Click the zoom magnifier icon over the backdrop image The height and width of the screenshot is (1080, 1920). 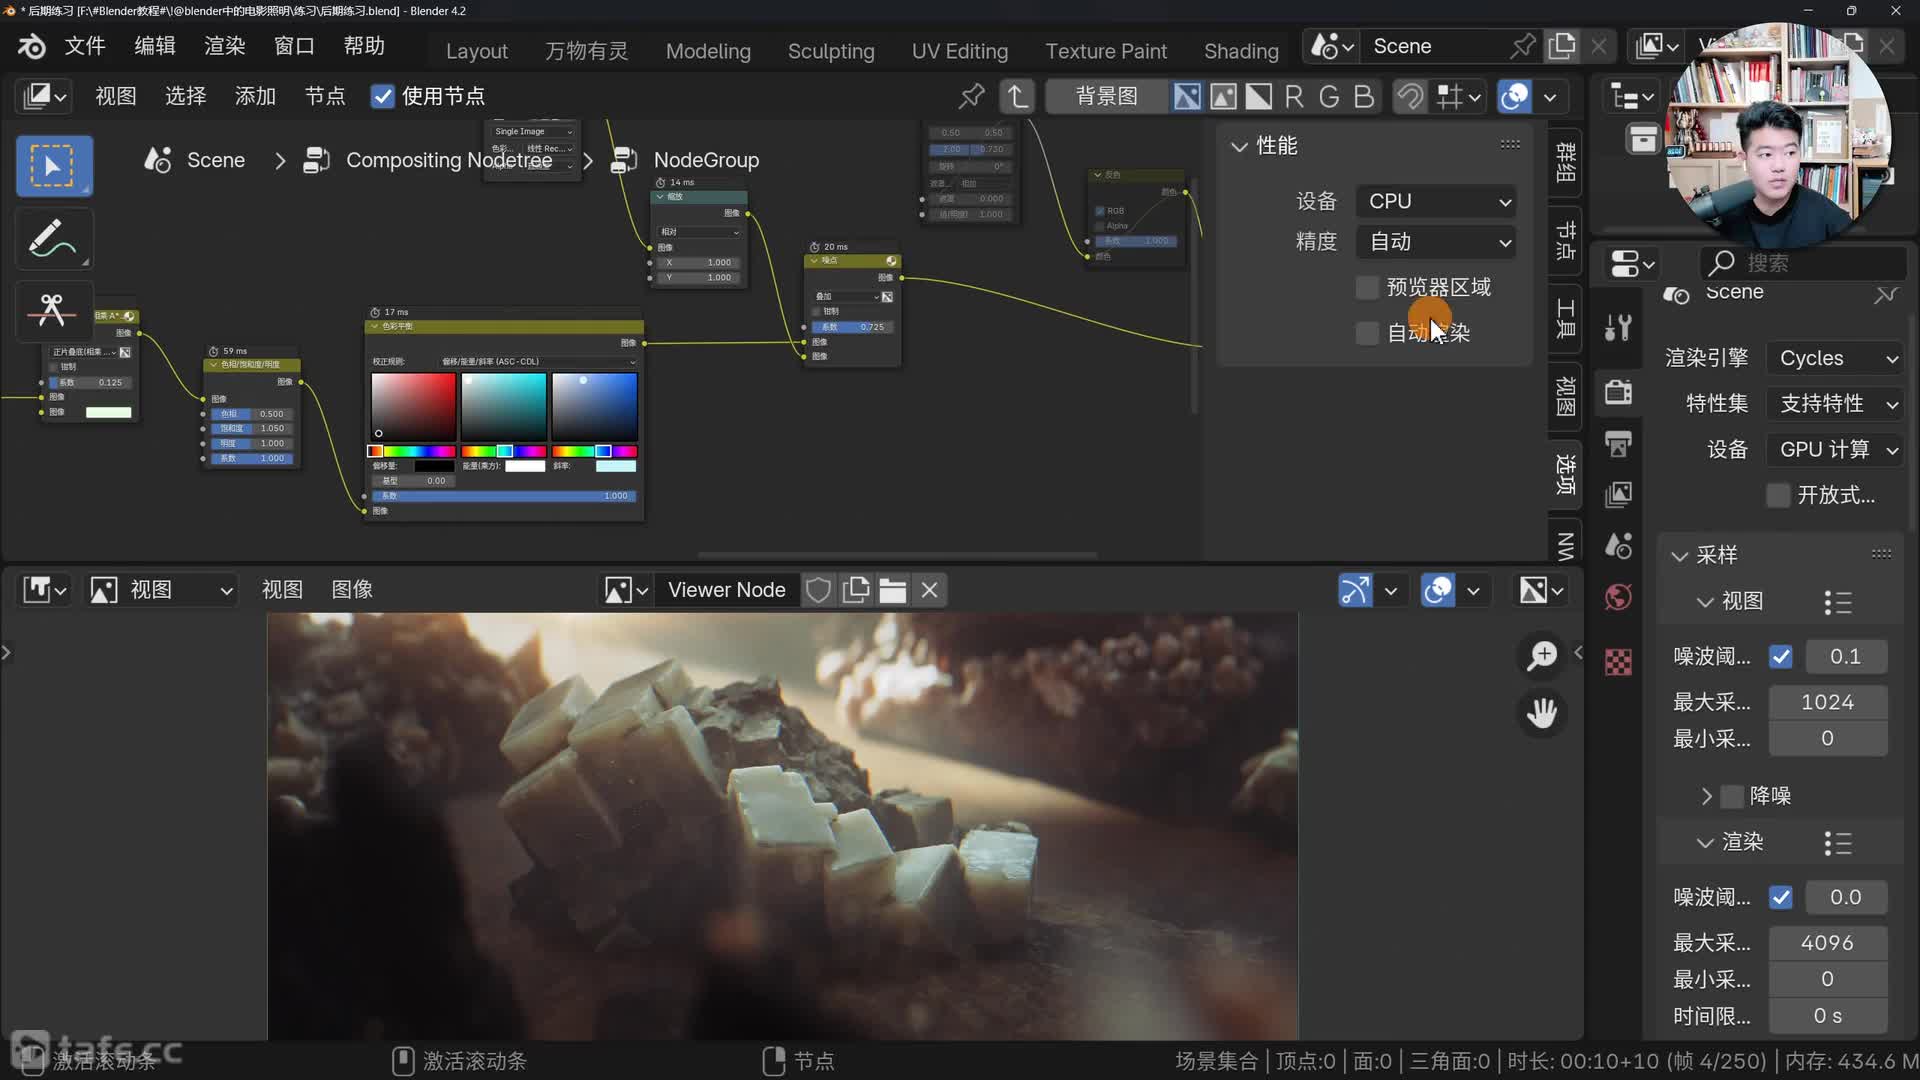click(1542, 655)
